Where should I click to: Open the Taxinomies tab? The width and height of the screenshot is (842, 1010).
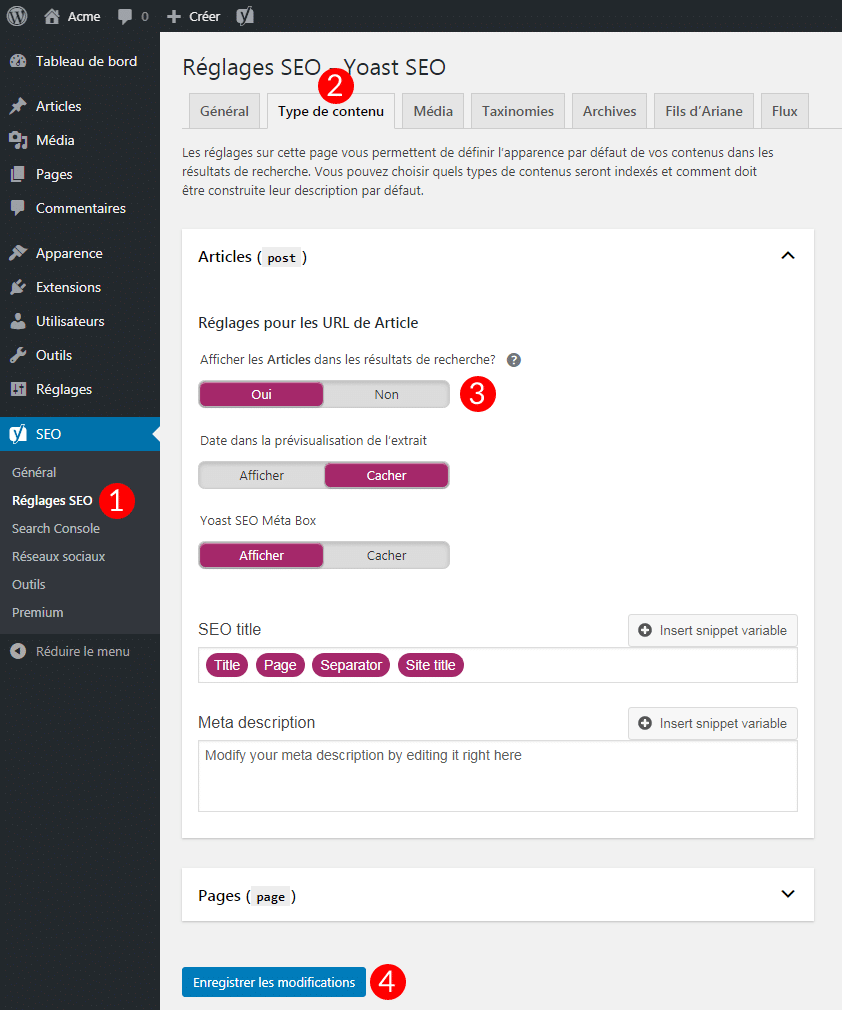(518, 111)
